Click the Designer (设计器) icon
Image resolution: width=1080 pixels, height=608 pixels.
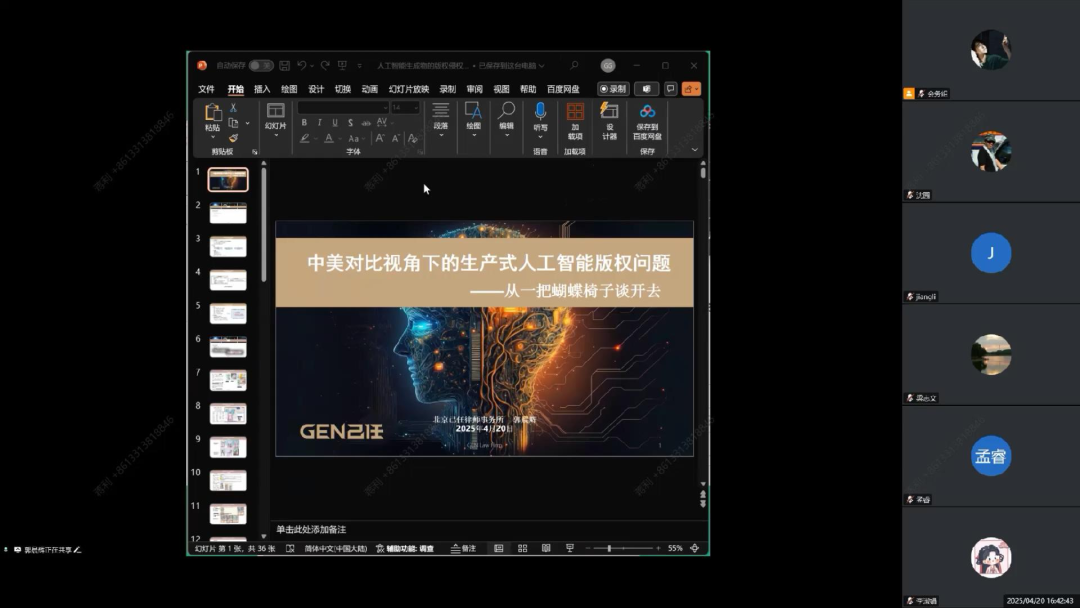[609, 111]
